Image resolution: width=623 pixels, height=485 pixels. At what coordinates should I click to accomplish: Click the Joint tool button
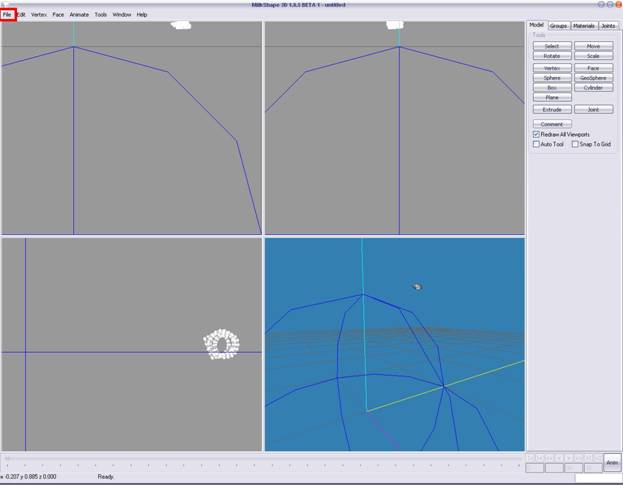coord(593,109)
